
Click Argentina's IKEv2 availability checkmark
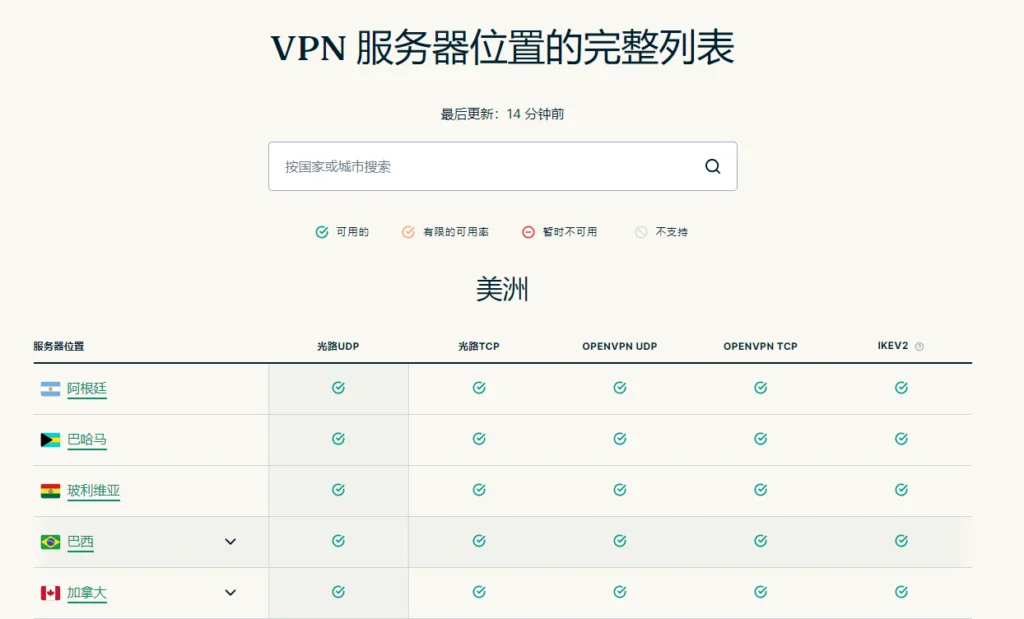901,388
